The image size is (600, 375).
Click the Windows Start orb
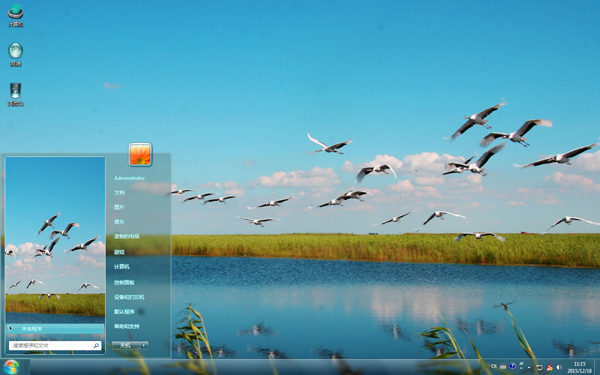click(x=11, y=367)
